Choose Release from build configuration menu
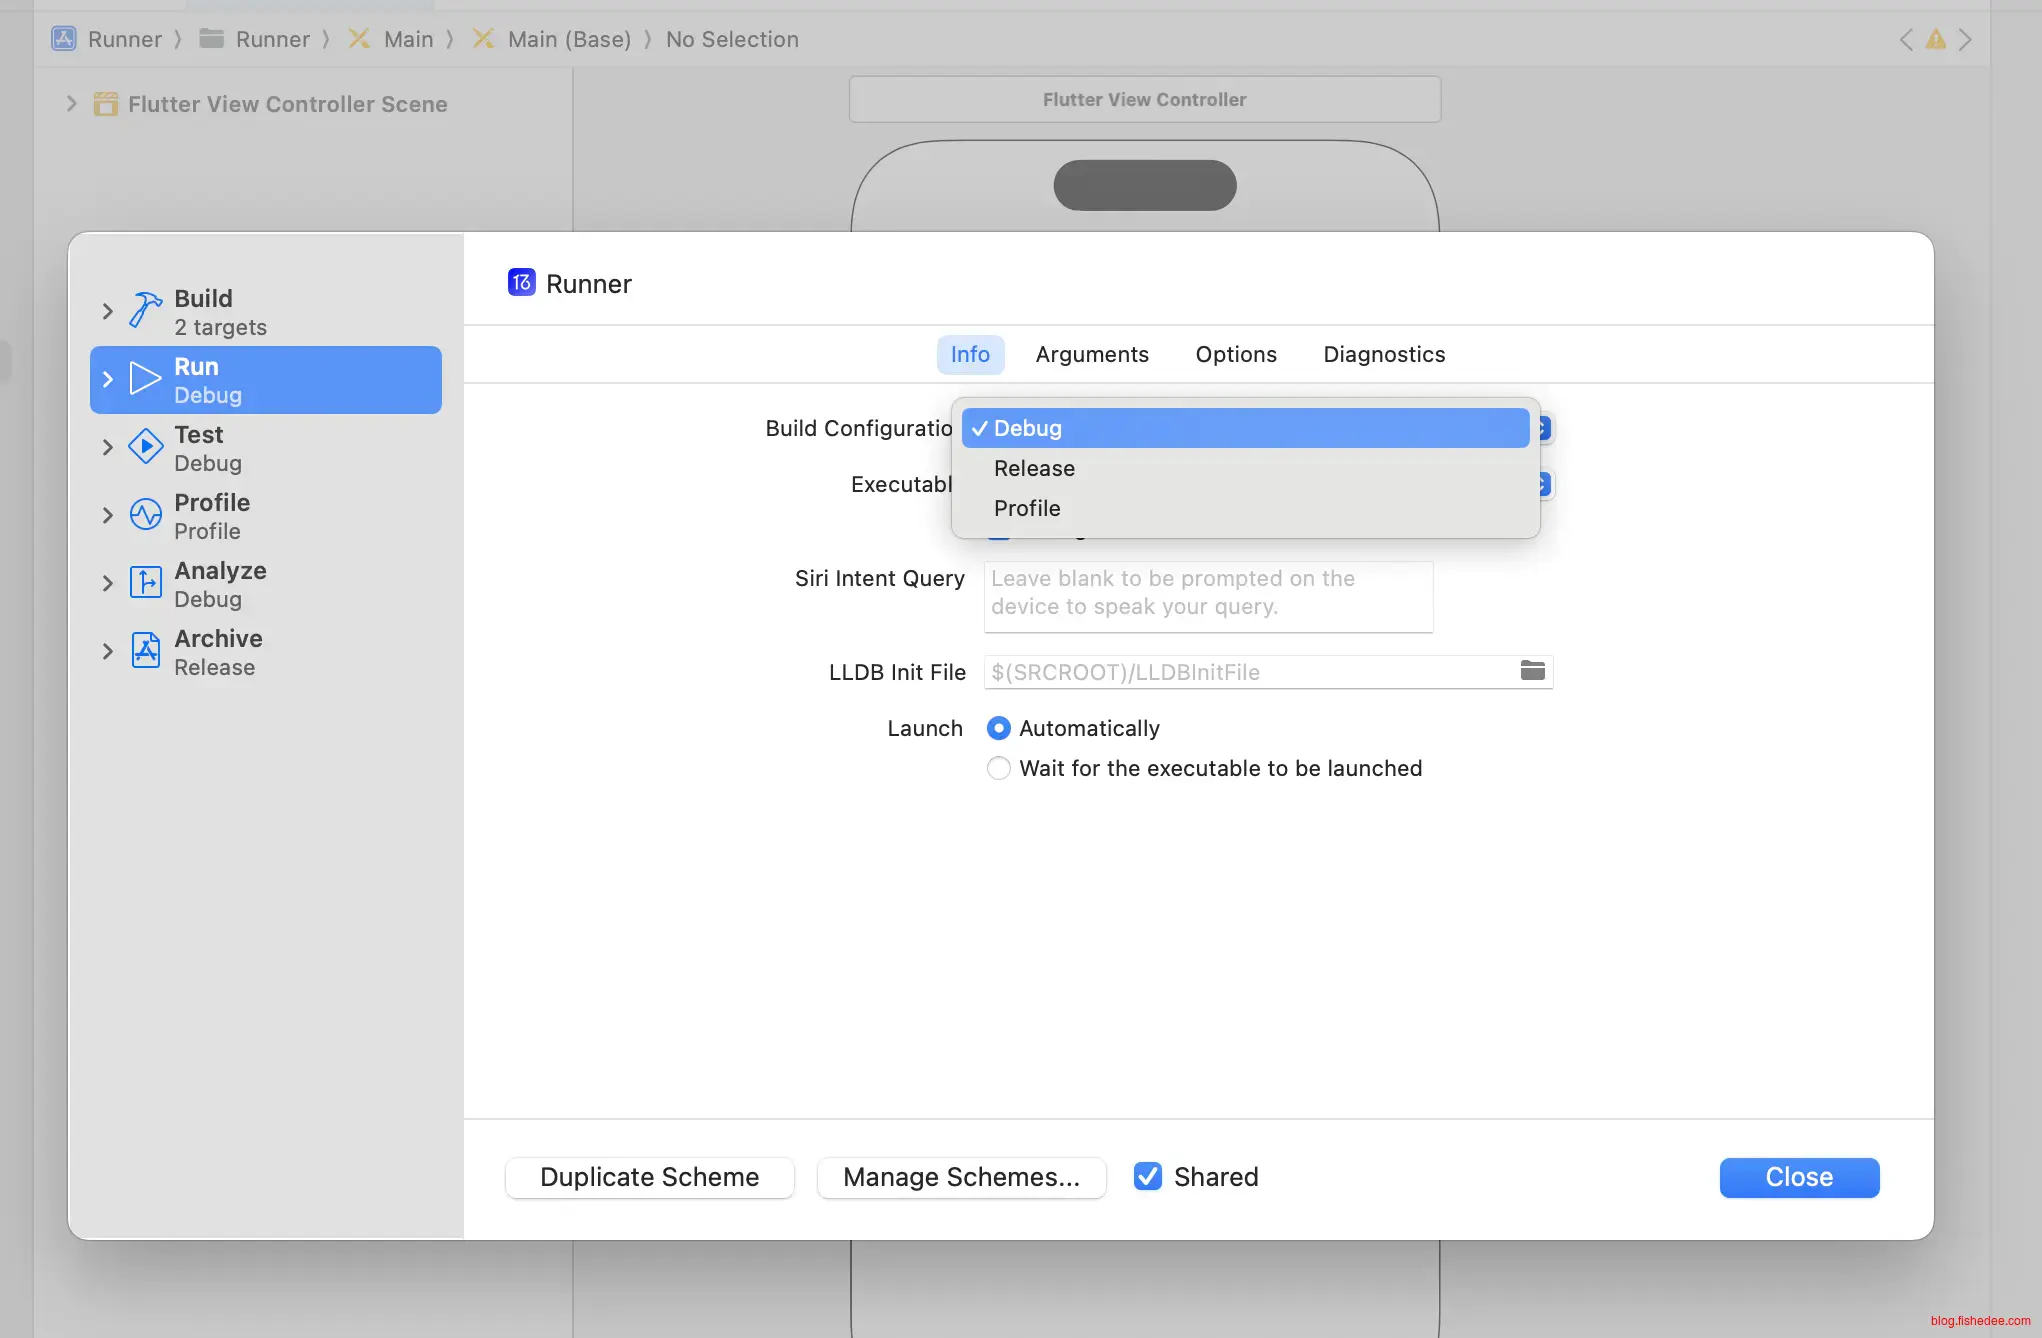The height and width of the screenshot is (1338, 2042). [x=1034, y=468]
